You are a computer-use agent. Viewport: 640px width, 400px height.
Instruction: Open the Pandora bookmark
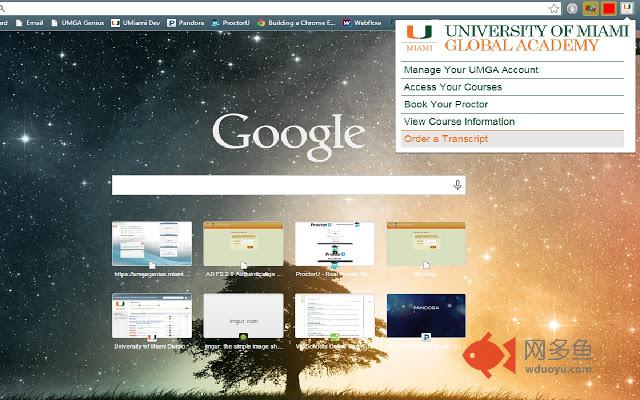pyautogui.click(x=186, y=23)
